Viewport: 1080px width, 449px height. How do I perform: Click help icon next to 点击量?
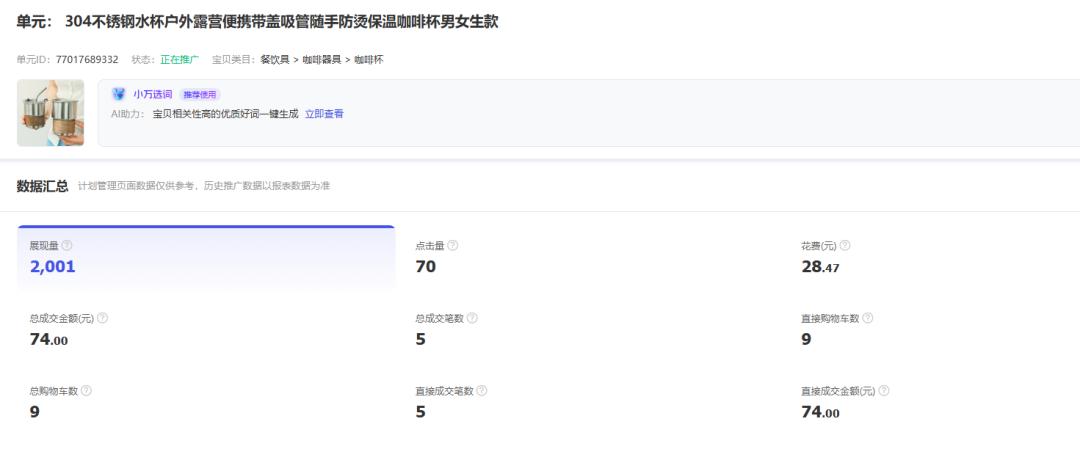(453, 245)
